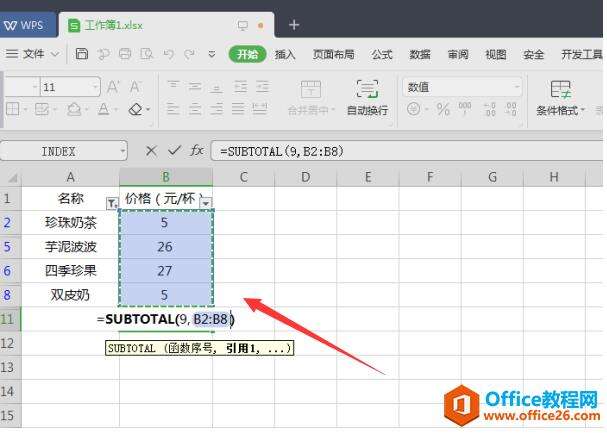Open insert function fx dialog

pyautogui.click(x=197, y=150)
